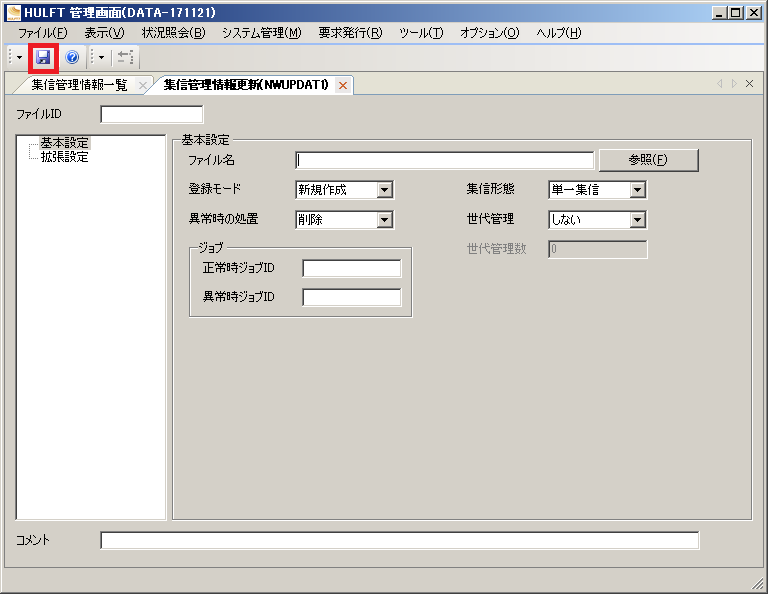
Task: Open second toolbar options dropdown arrow
Action: 101,58
